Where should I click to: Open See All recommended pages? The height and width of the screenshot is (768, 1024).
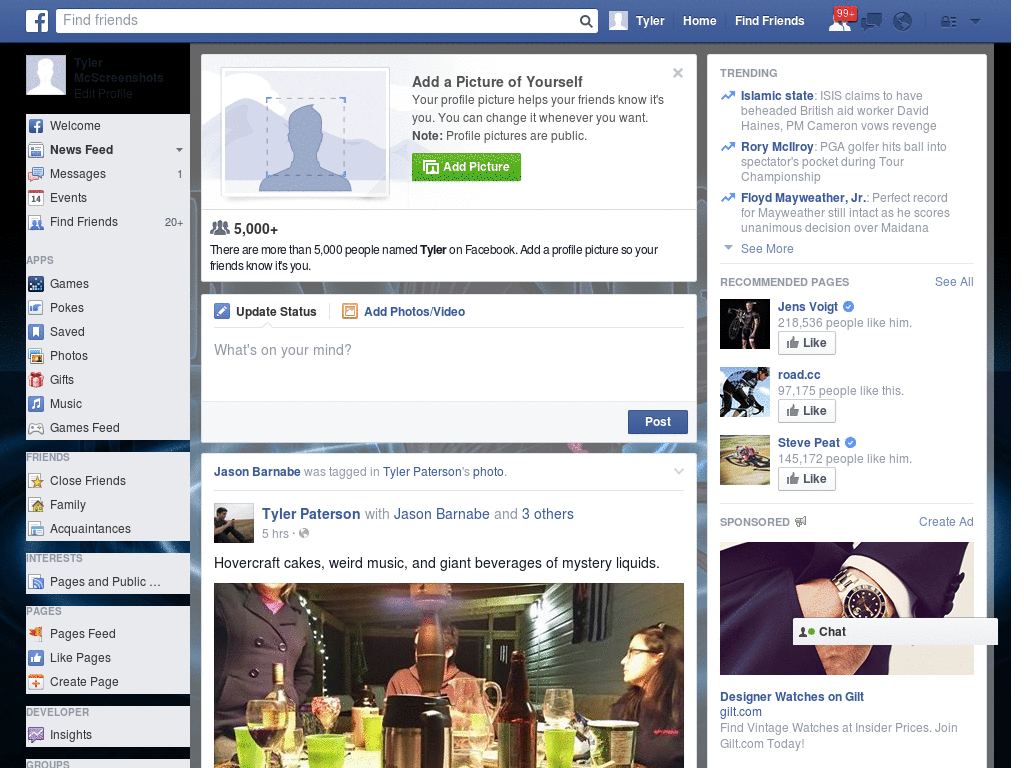click(953, 282)
